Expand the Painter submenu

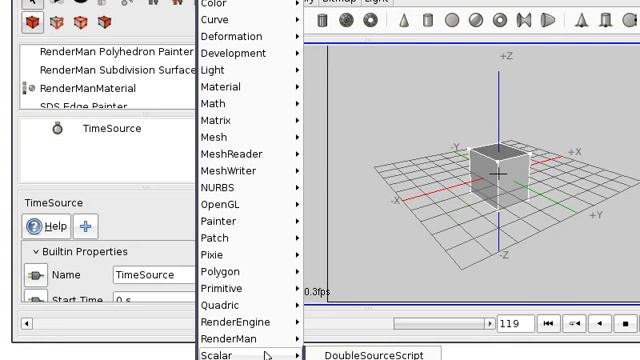(x=250, y=221)
